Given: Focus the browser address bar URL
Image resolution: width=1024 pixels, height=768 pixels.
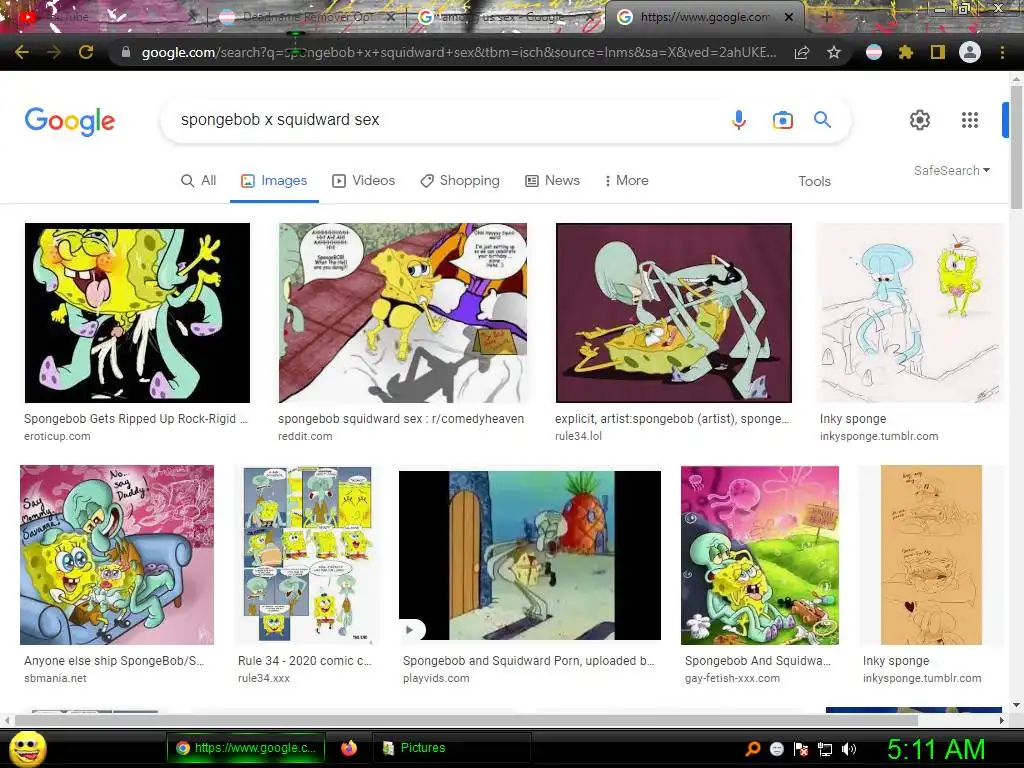Looking at the screenshot, I should coord(459,52).
